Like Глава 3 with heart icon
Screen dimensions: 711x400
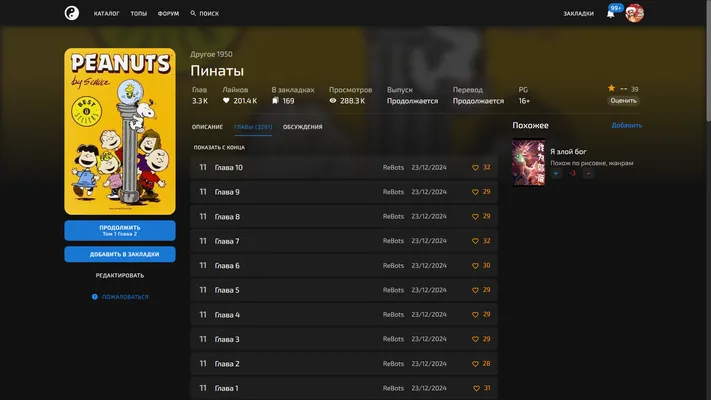click(475, 339)
